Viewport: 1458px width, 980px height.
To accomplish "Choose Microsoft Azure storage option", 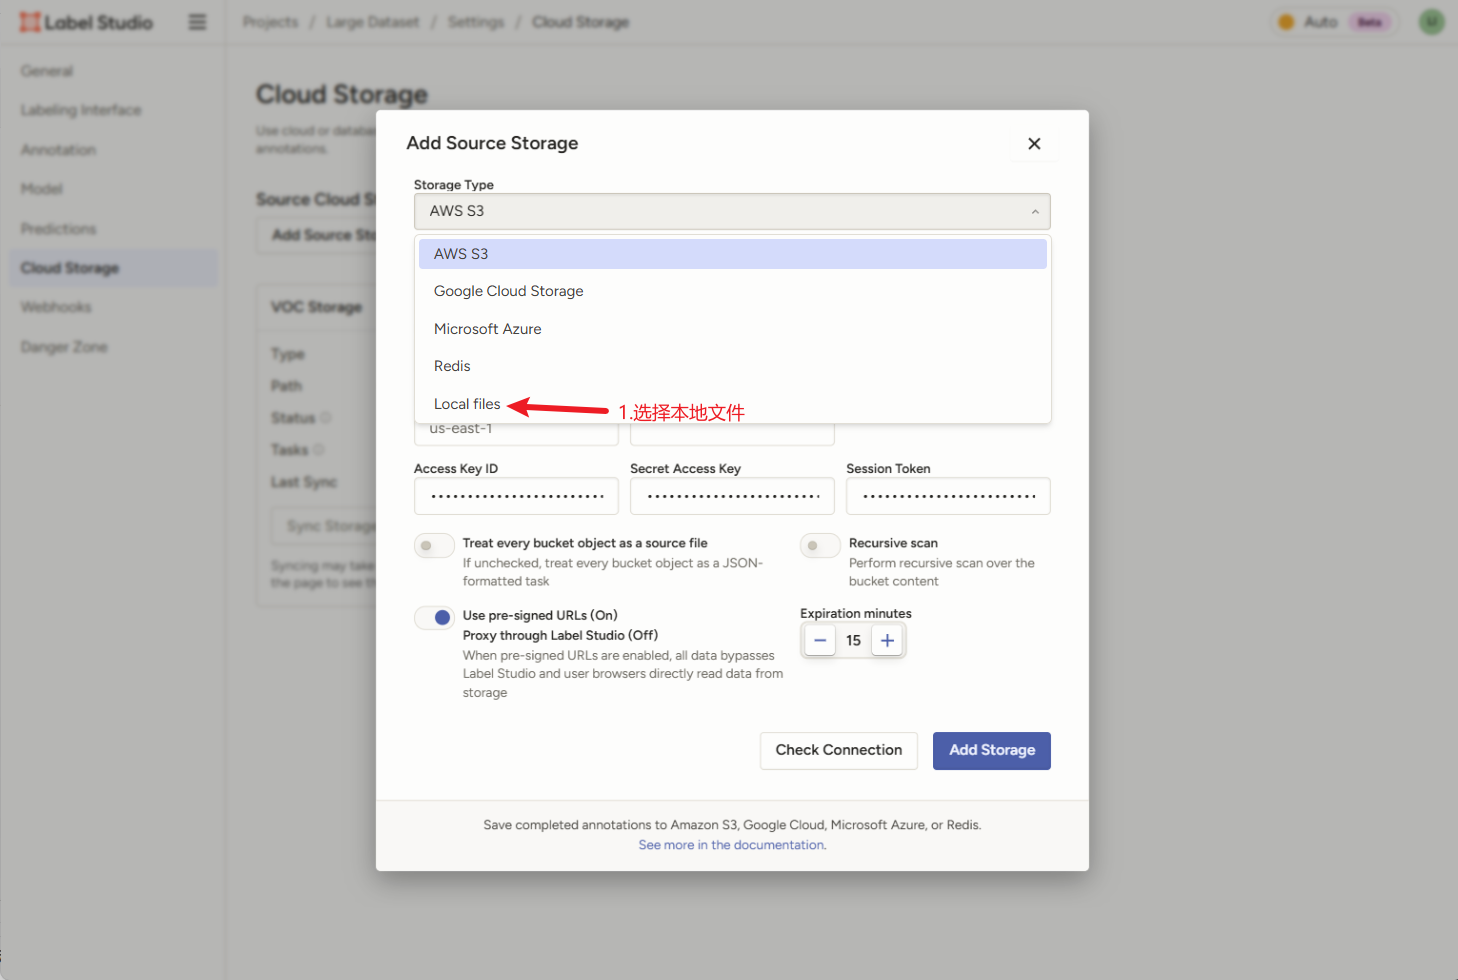I will (732, 329).
